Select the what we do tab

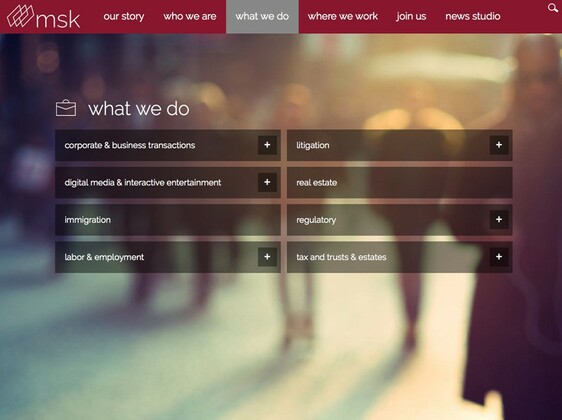pyautogui.click(x=262, y=16)
